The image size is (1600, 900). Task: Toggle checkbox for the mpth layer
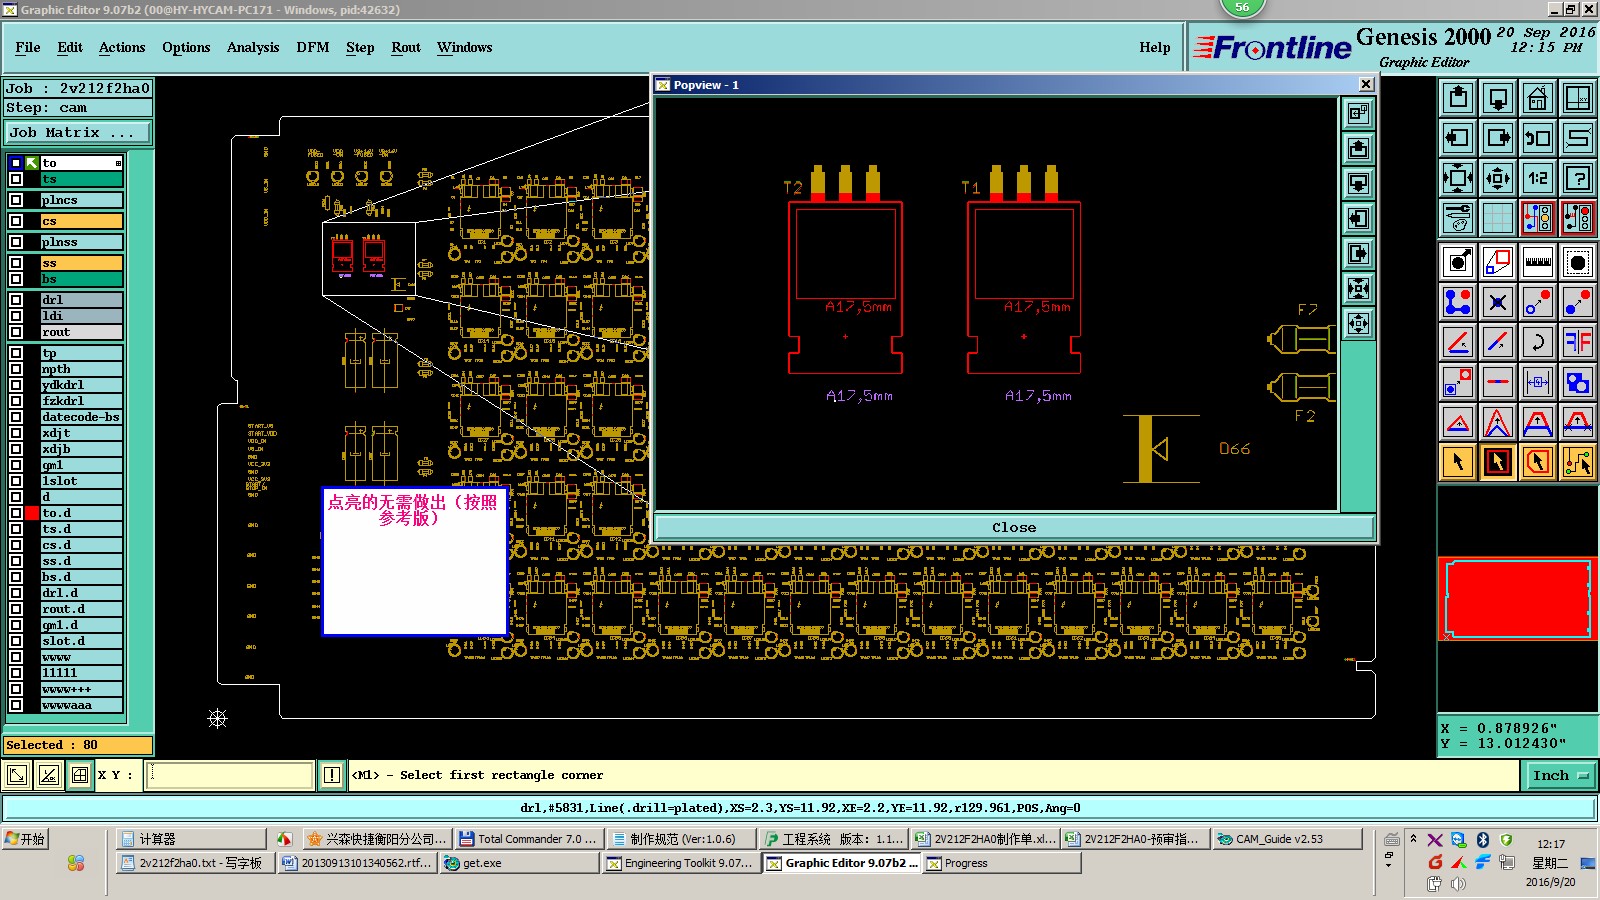click(x=16, y=369)
